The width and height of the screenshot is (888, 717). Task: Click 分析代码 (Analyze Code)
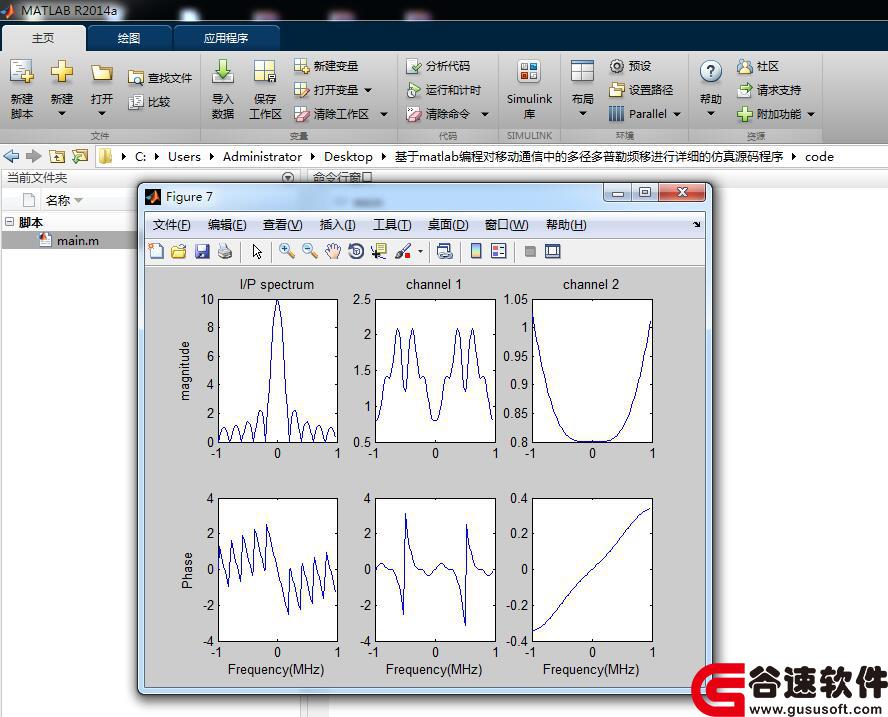(x=438, y=66)
